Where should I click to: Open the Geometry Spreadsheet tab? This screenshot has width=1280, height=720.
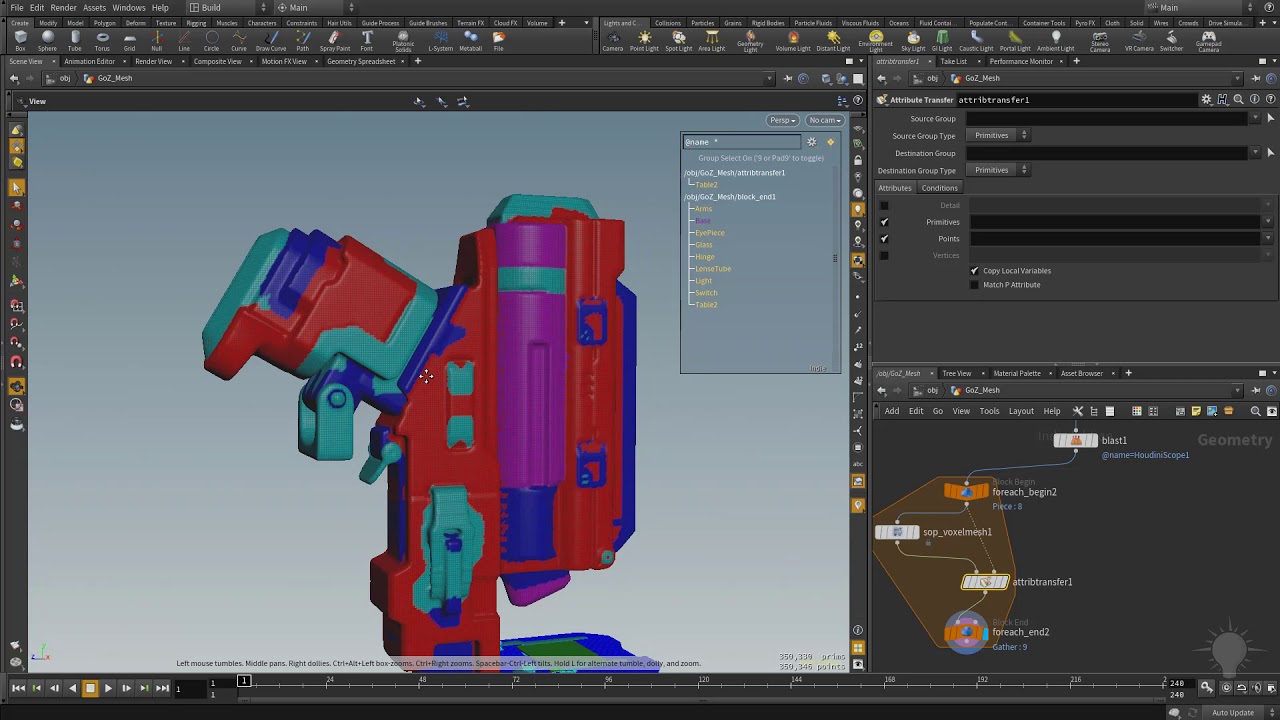click(361, 61)
